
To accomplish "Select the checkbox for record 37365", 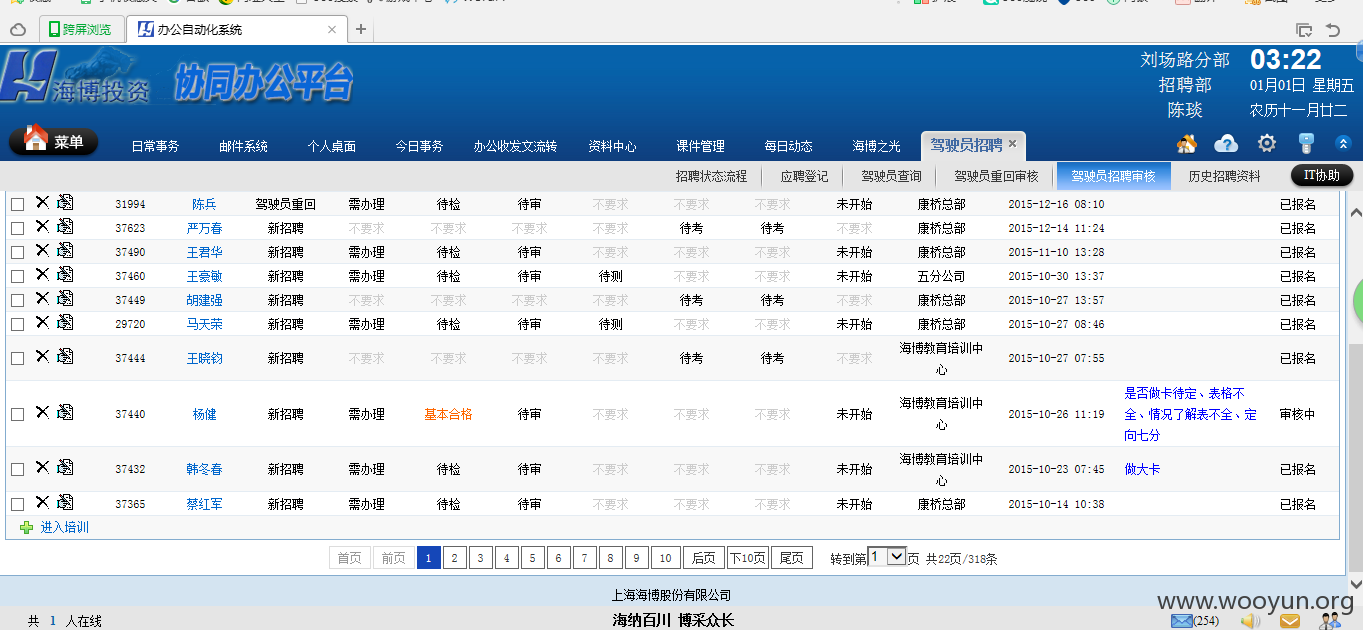I will (17, 504).
